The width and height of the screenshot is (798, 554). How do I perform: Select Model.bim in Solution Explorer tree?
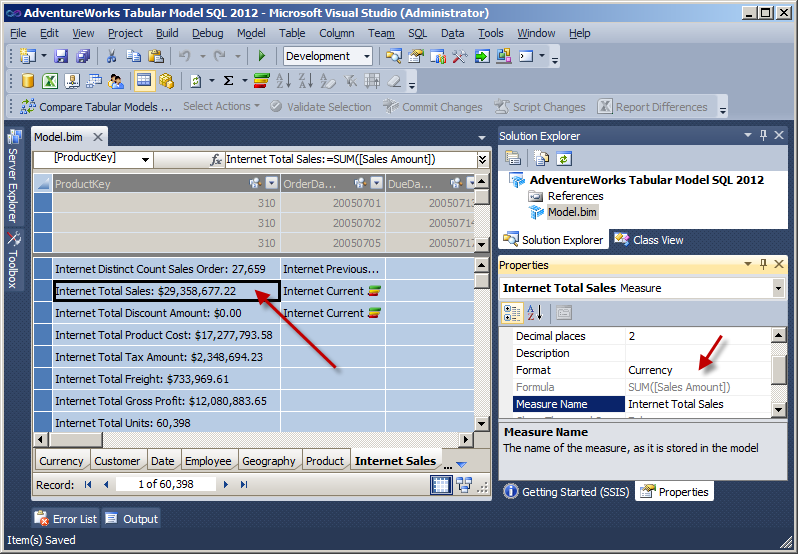(572, 212)
